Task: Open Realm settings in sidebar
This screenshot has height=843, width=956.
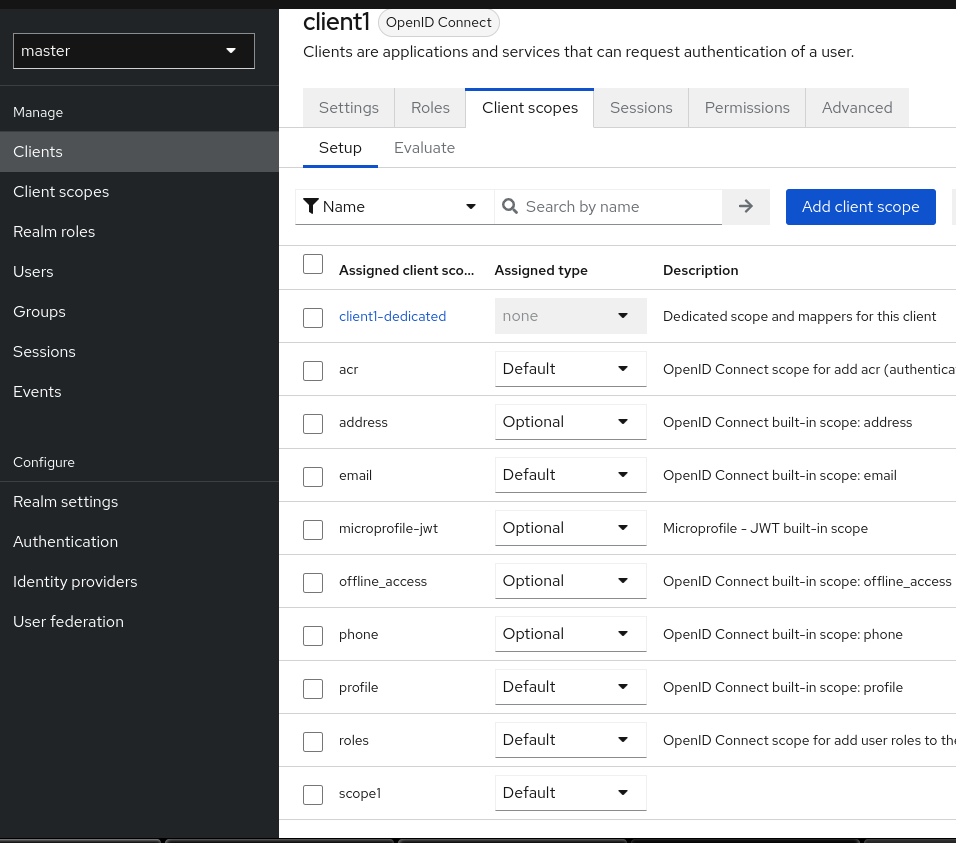Action: point(139,502)
